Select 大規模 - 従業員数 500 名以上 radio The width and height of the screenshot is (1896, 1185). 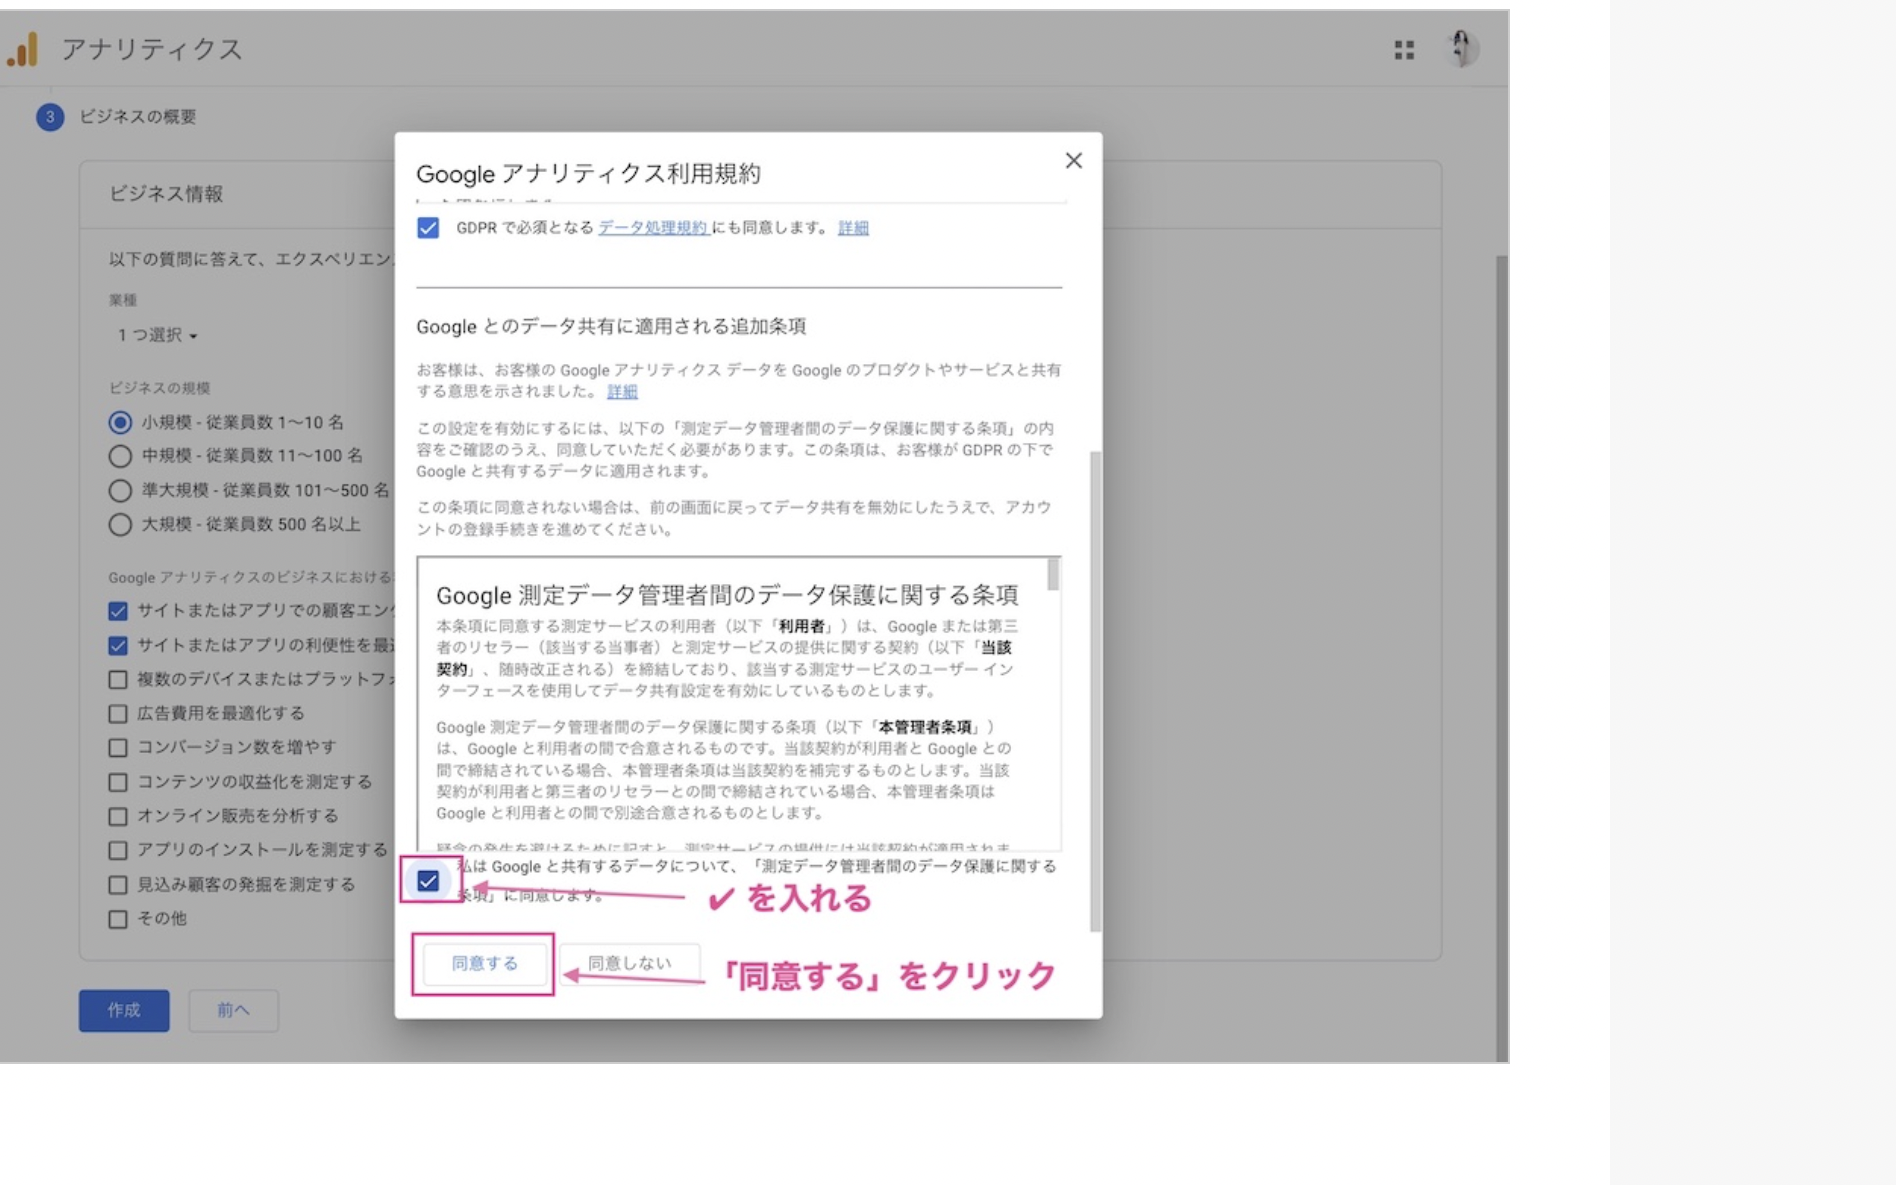point(120,525)
